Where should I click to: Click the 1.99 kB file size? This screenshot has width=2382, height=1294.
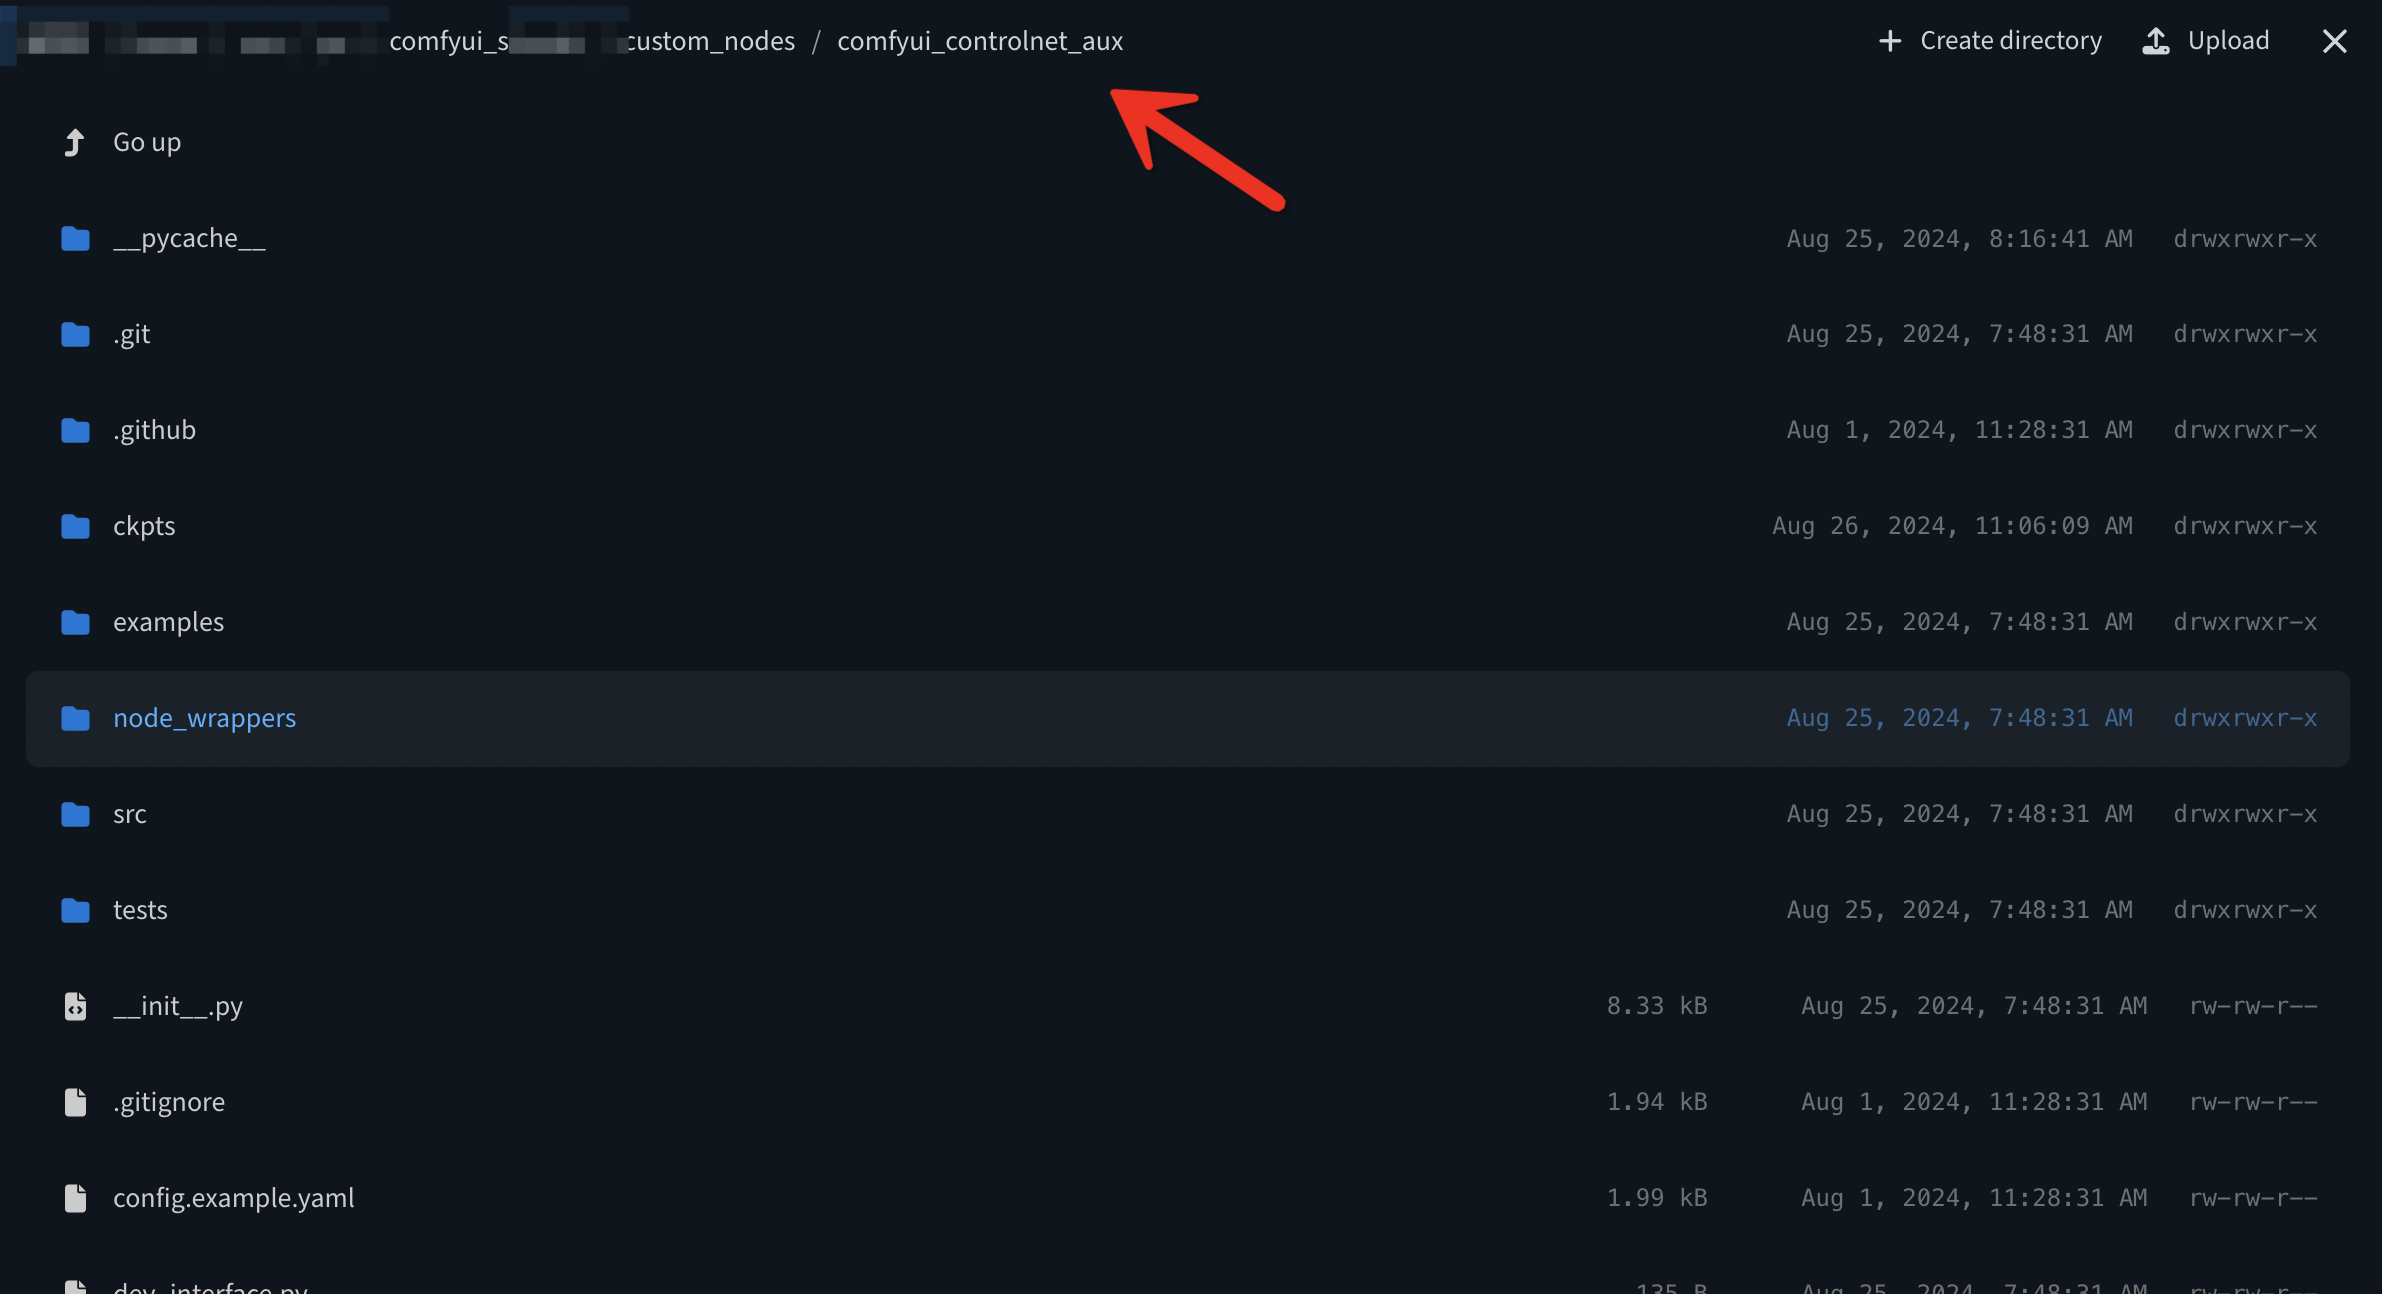[x=1657, y=1198]
